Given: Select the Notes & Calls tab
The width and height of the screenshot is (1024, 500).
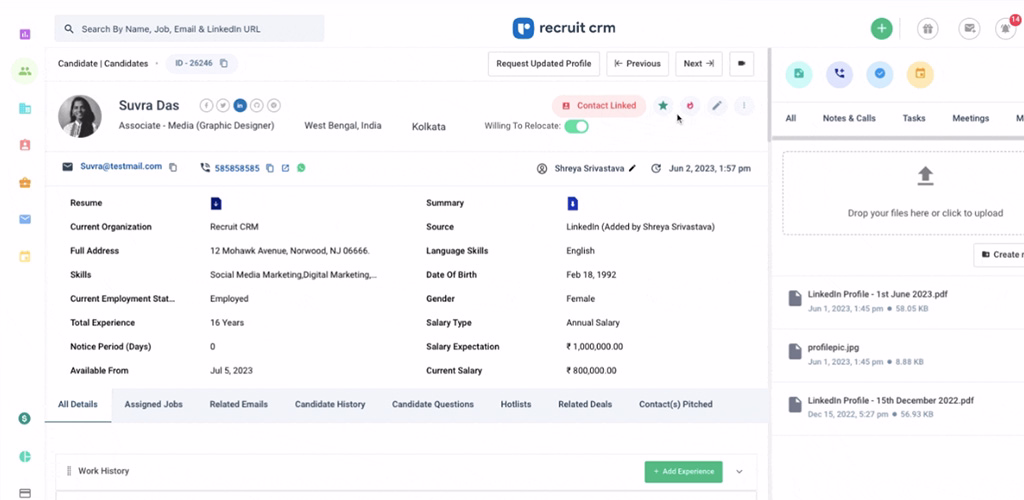Looking at the screenshot, I should click(849, 118).
